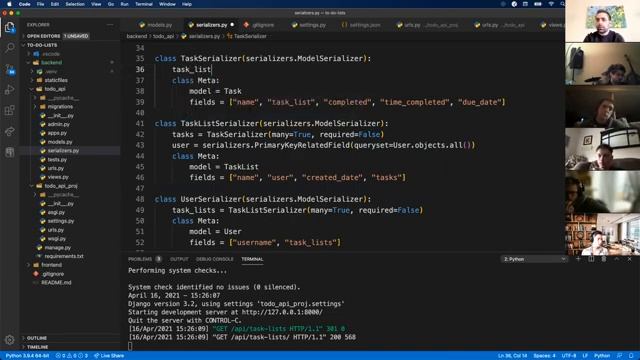The width and height of the screenshot is (640, 360).
Task: Click the Python 3.9.4 64-bit interpreter status
Action: coord(27,356)
